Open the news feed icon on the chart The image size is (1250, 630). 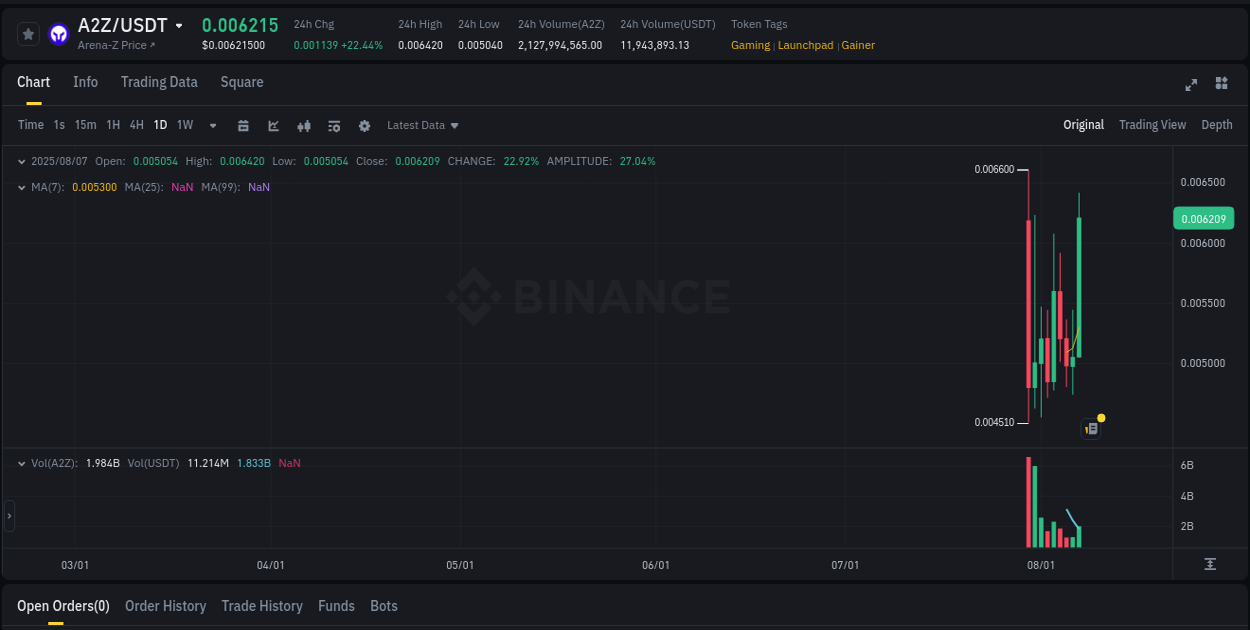point(1091,427)
